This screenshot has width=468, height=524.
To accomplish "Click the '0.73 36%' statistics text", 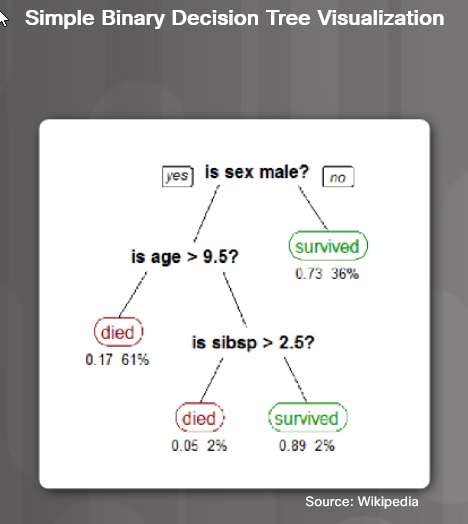I will (327, 274).
